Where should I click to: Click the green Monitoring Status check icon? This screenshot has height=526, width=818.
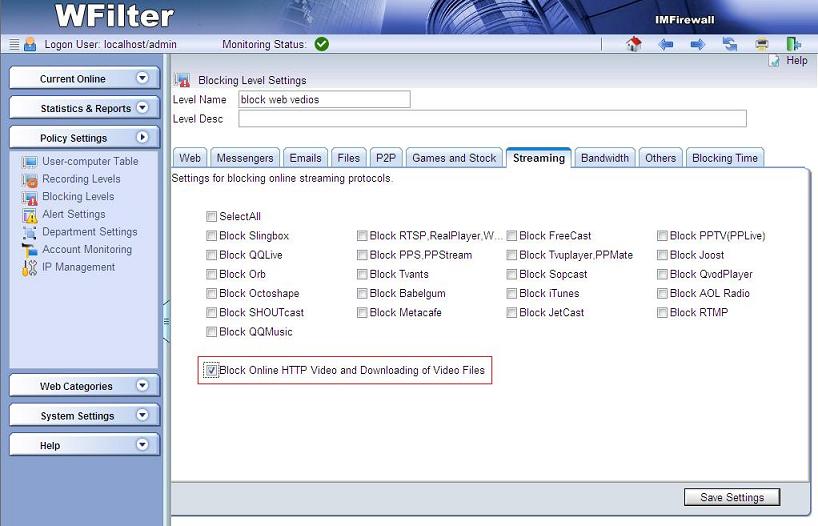322,44
